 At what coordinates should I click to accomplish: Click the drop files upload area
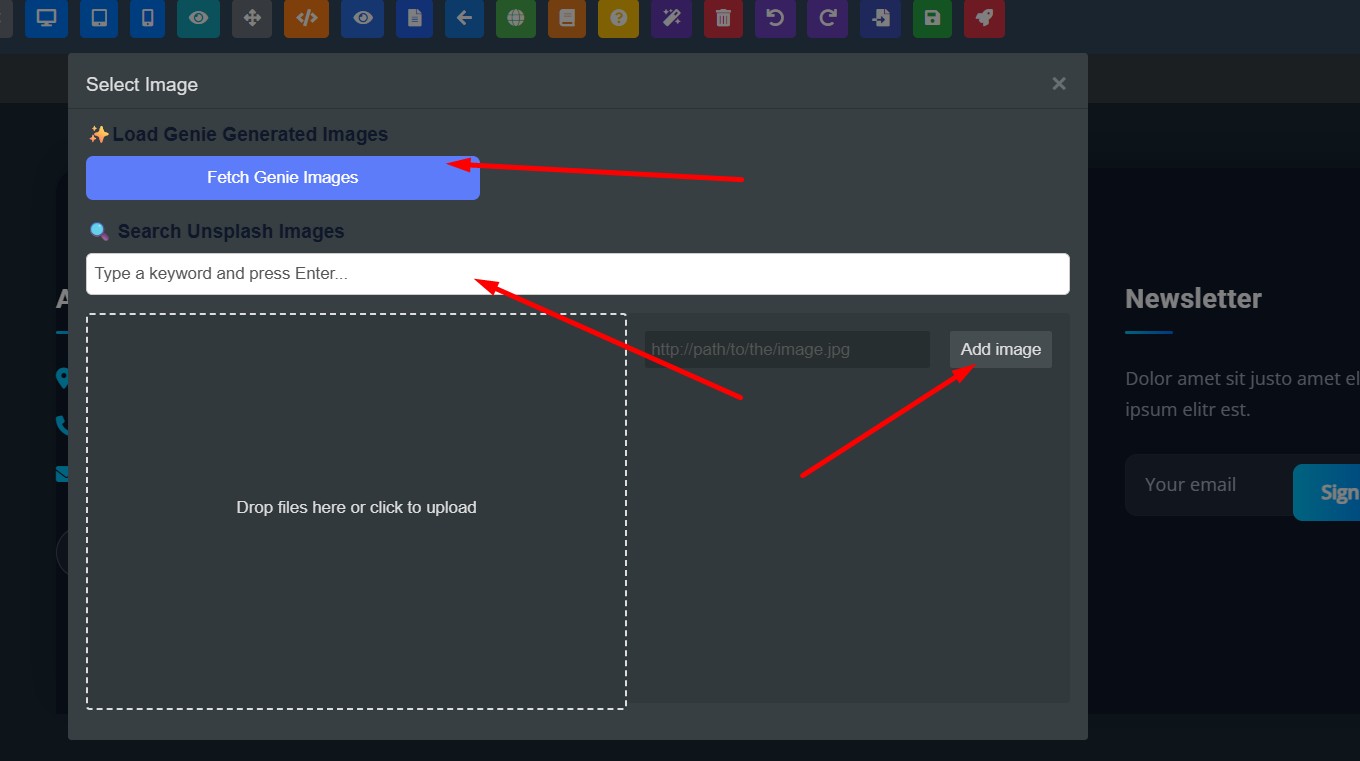point(356,507)
